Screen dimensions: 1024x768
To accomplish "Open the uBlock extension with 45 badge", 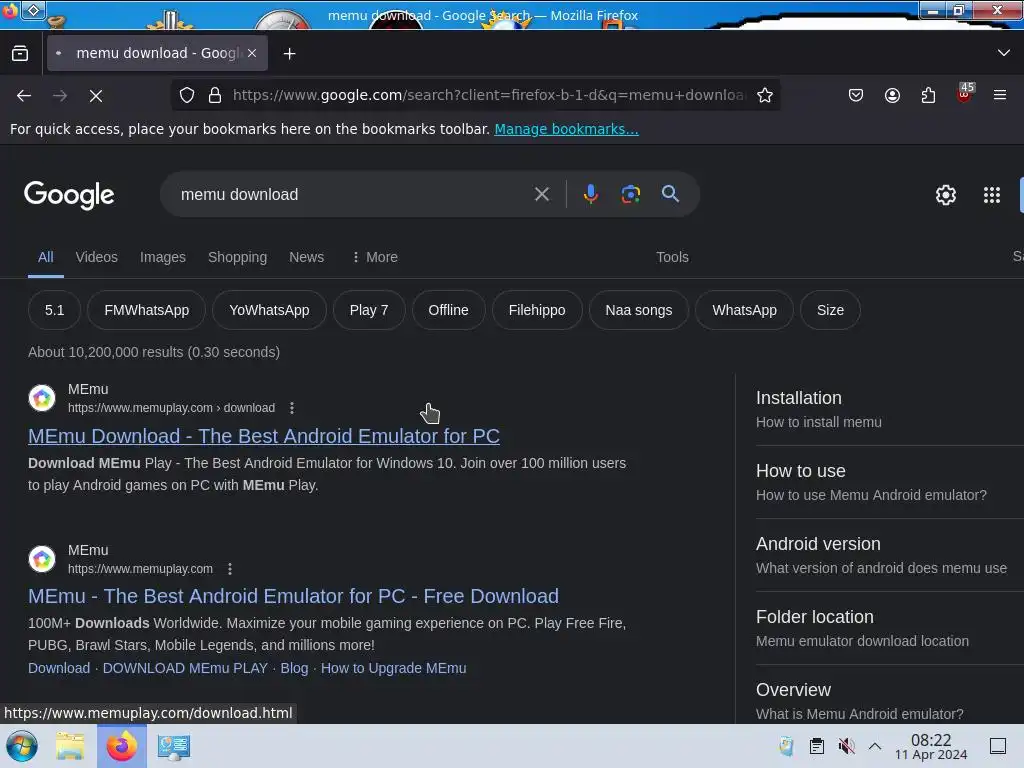I will [965, 93].
